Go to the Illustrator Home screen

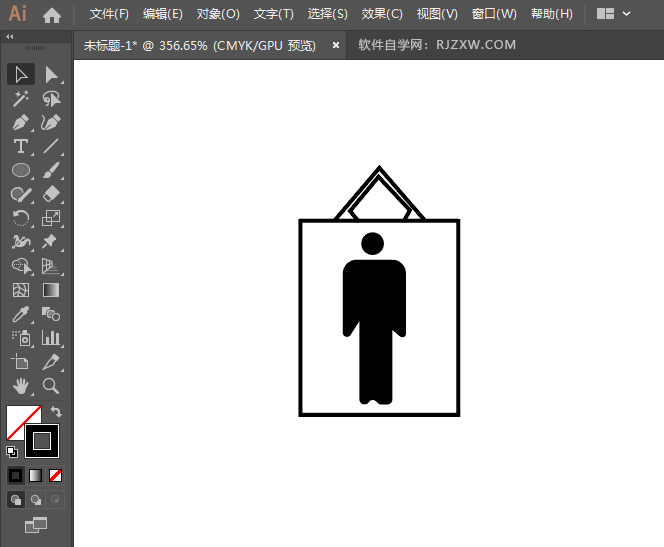[52, 16]
